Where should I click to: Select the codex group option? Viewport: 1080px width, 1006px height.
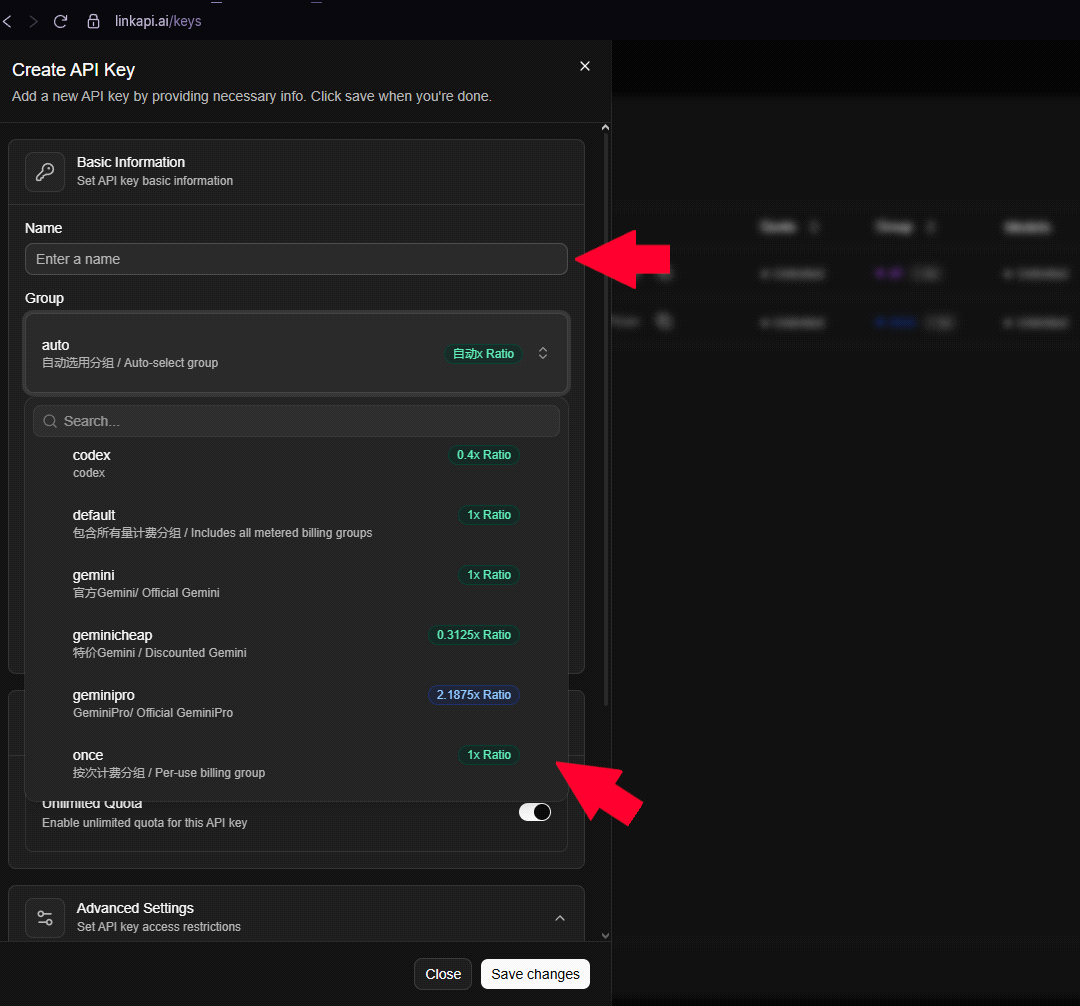pos(296,463)
